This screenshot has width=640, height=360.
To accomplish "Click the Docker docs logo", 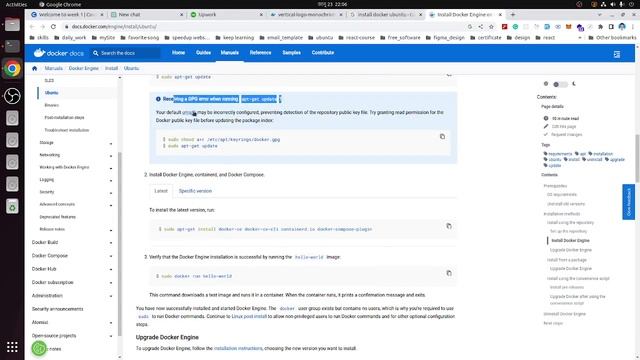I will 58,53.
